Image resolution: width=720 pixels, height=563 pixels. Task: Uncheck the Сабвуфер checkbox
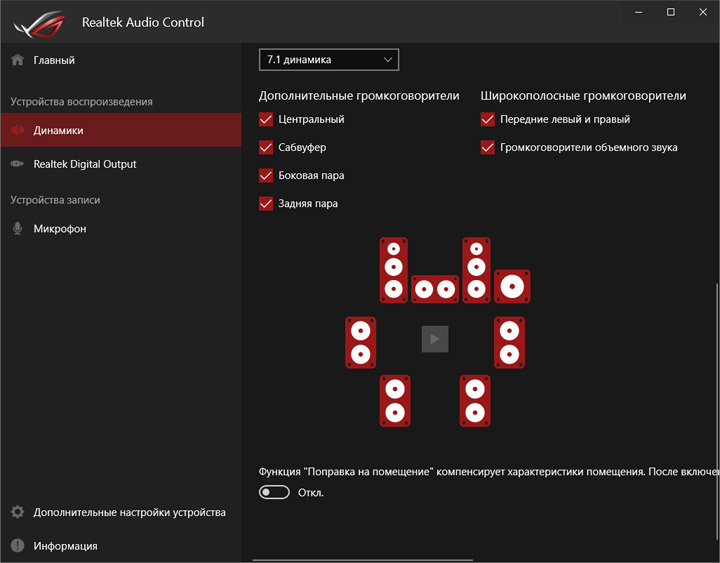266,148
